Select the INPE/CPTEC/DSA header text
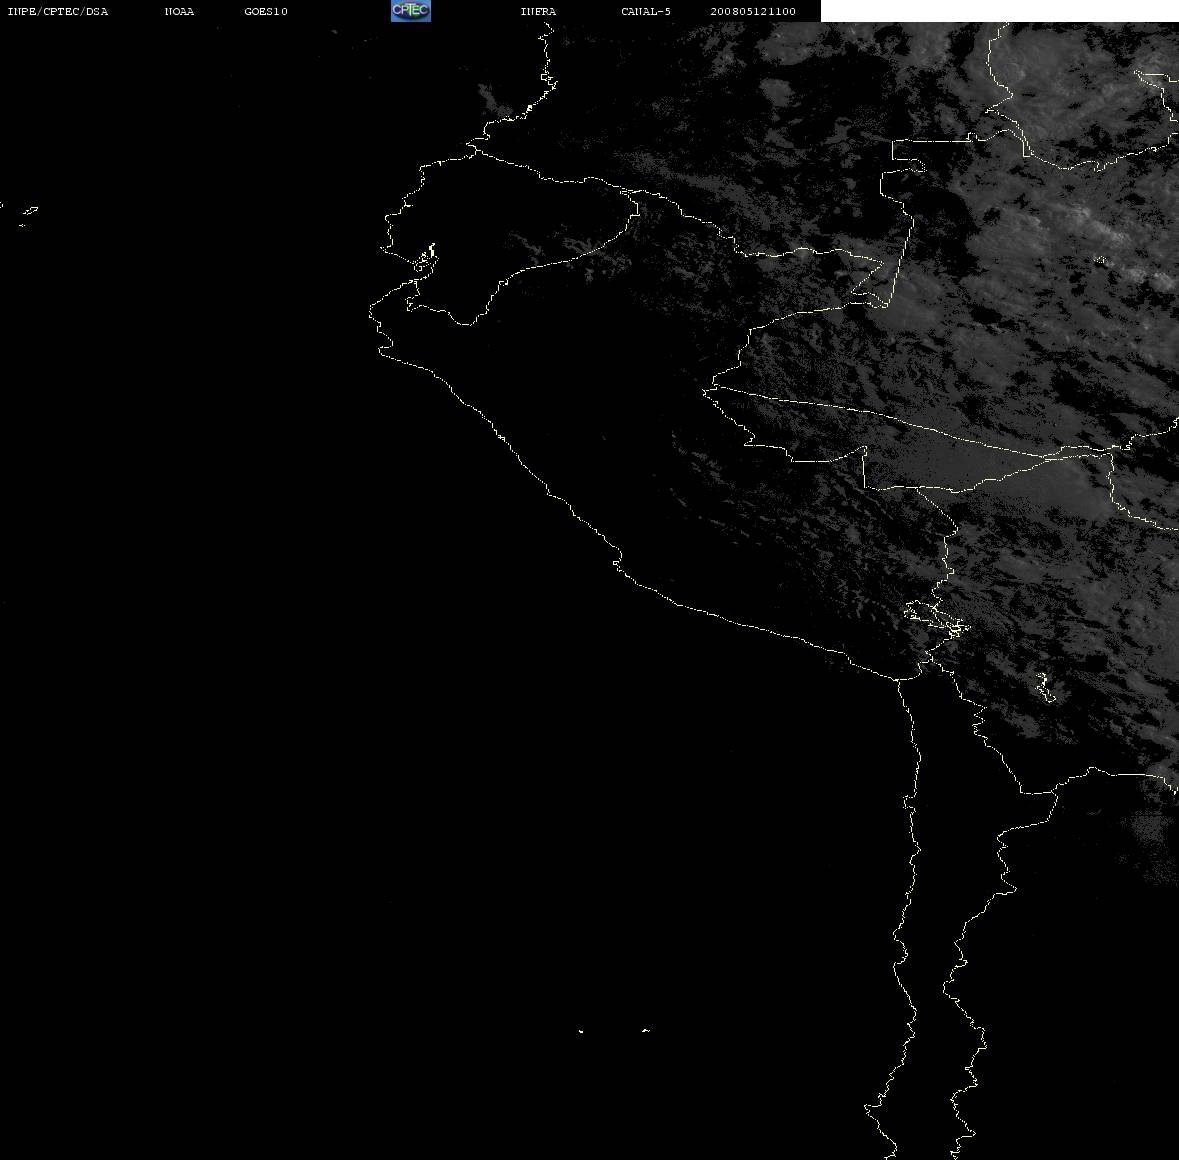The image size is (1179, 1160). [58, 11]
